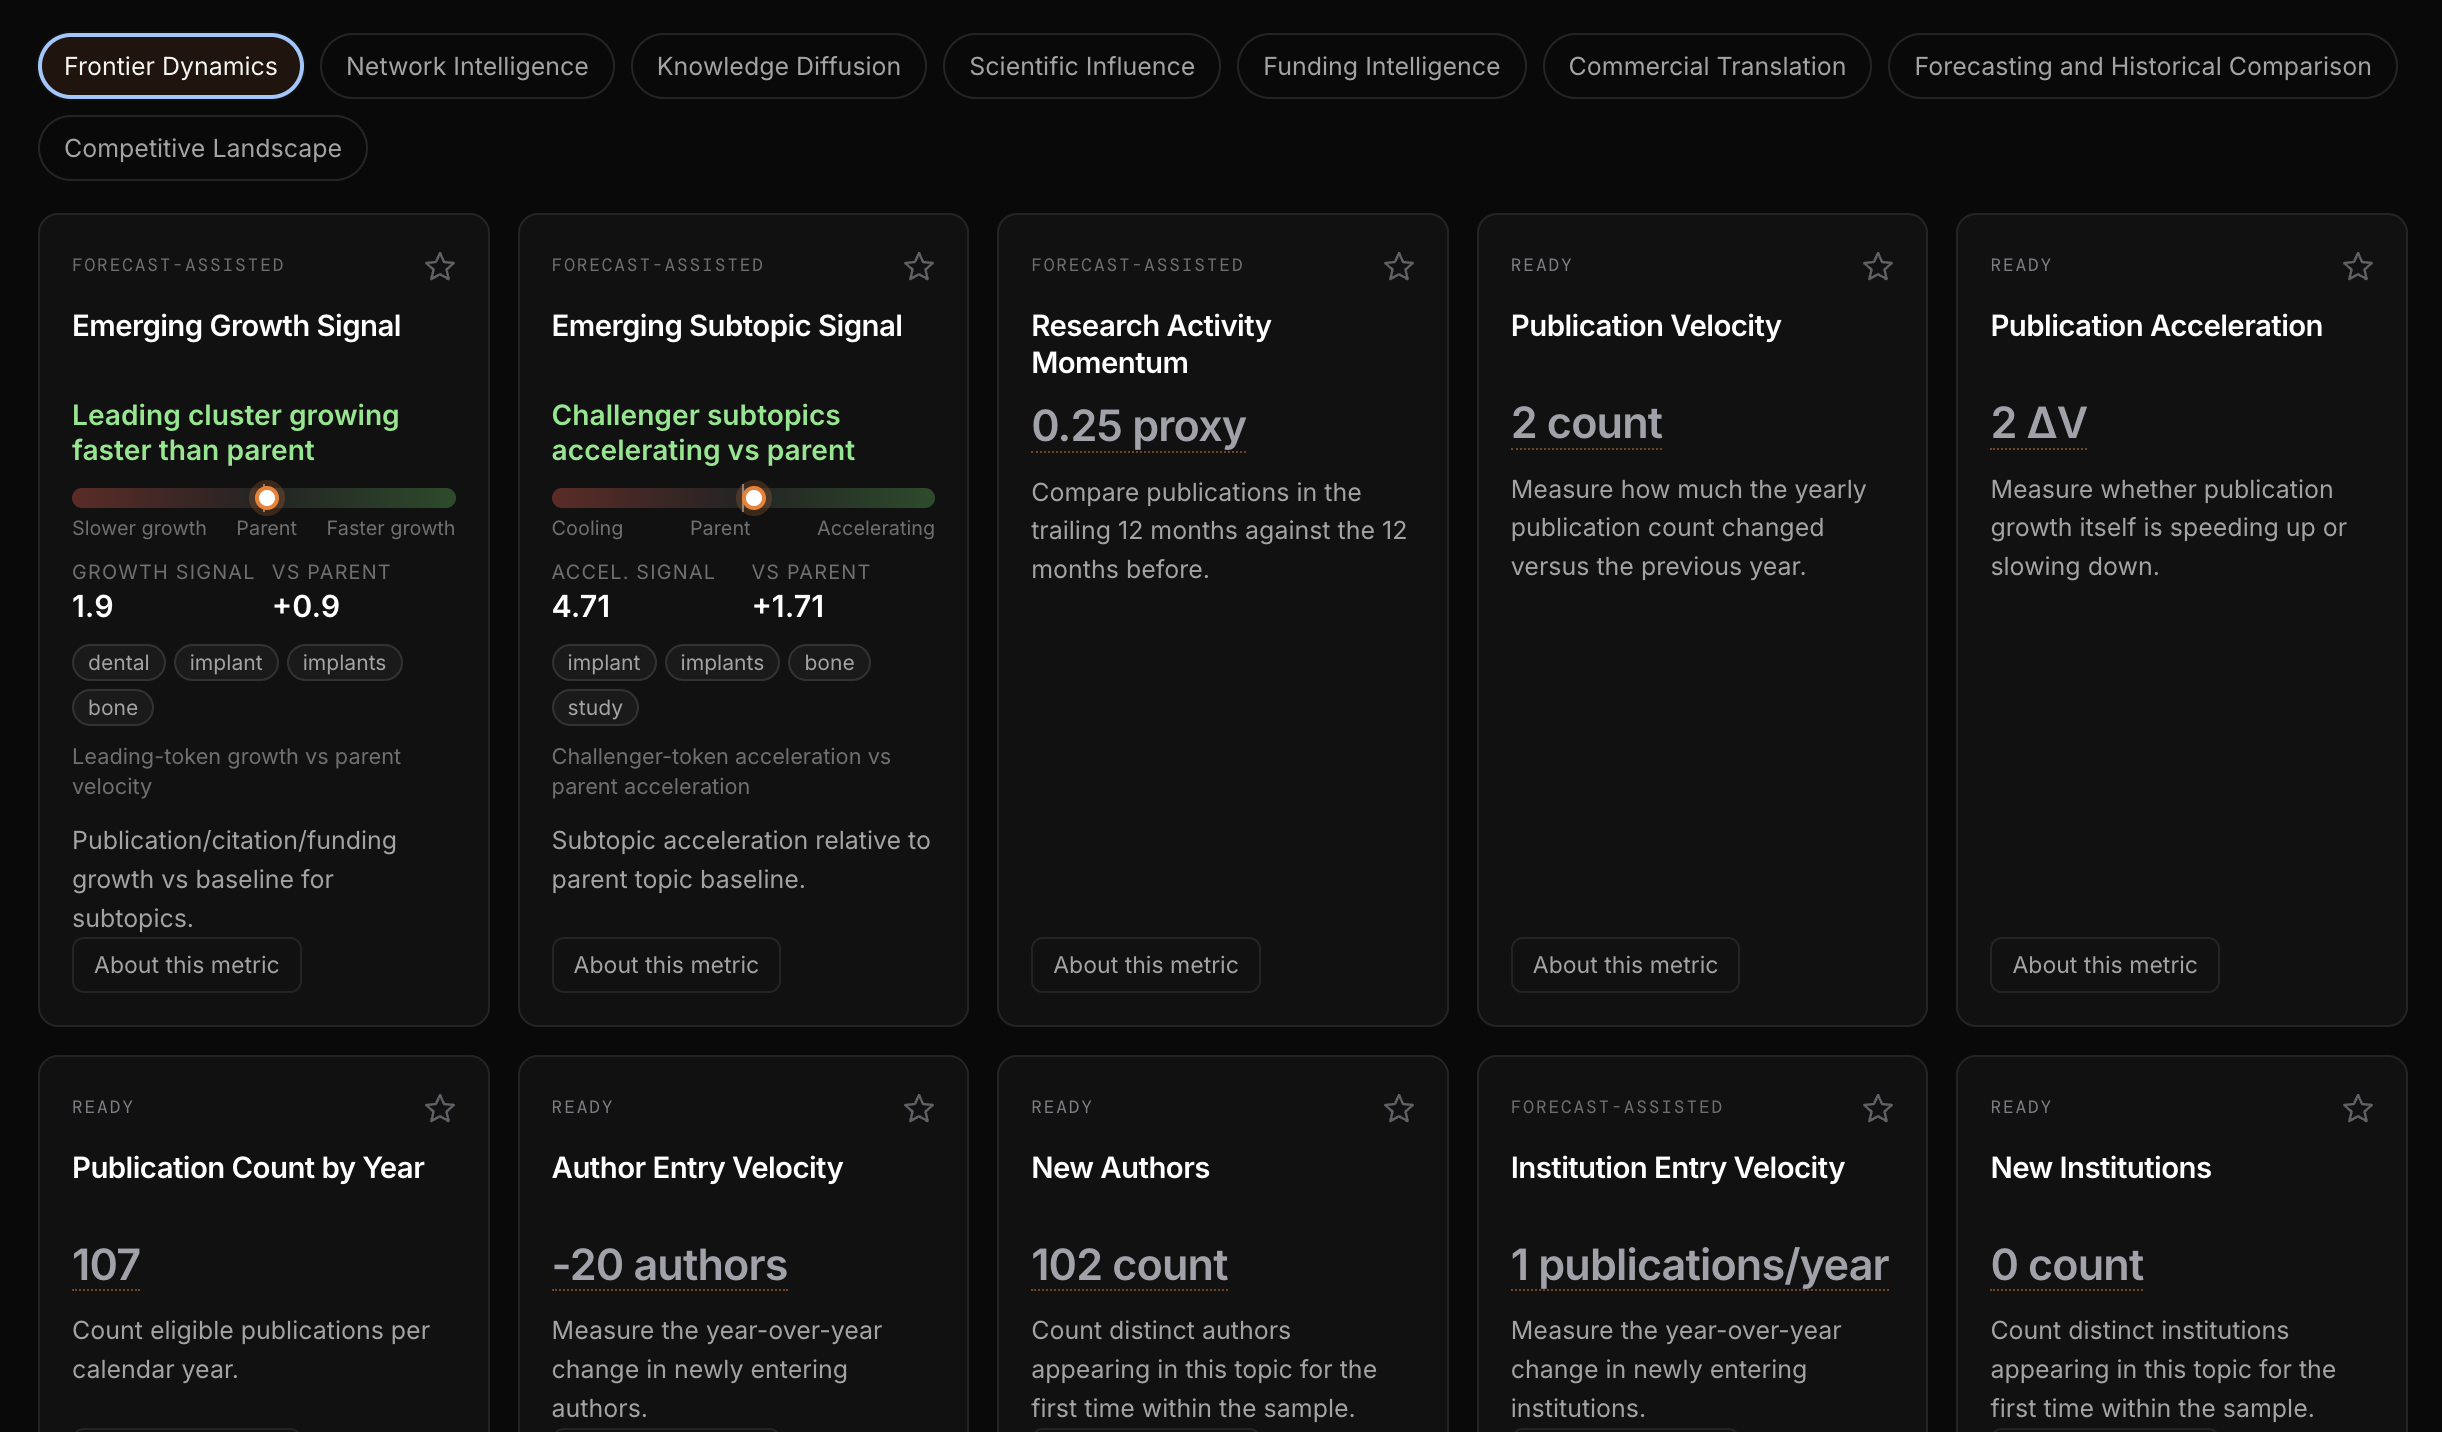
Task: Click the 0 count value in New Institutions
Action: (2066, 1265)
